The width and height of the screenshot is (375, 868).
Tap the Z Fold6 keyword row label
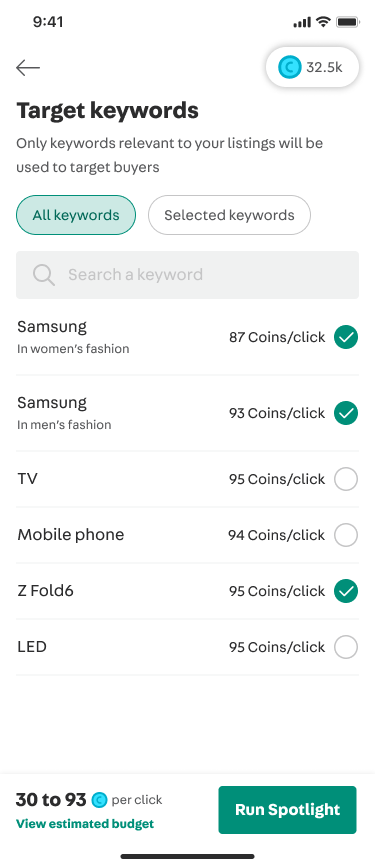click(x=45, y=591)
